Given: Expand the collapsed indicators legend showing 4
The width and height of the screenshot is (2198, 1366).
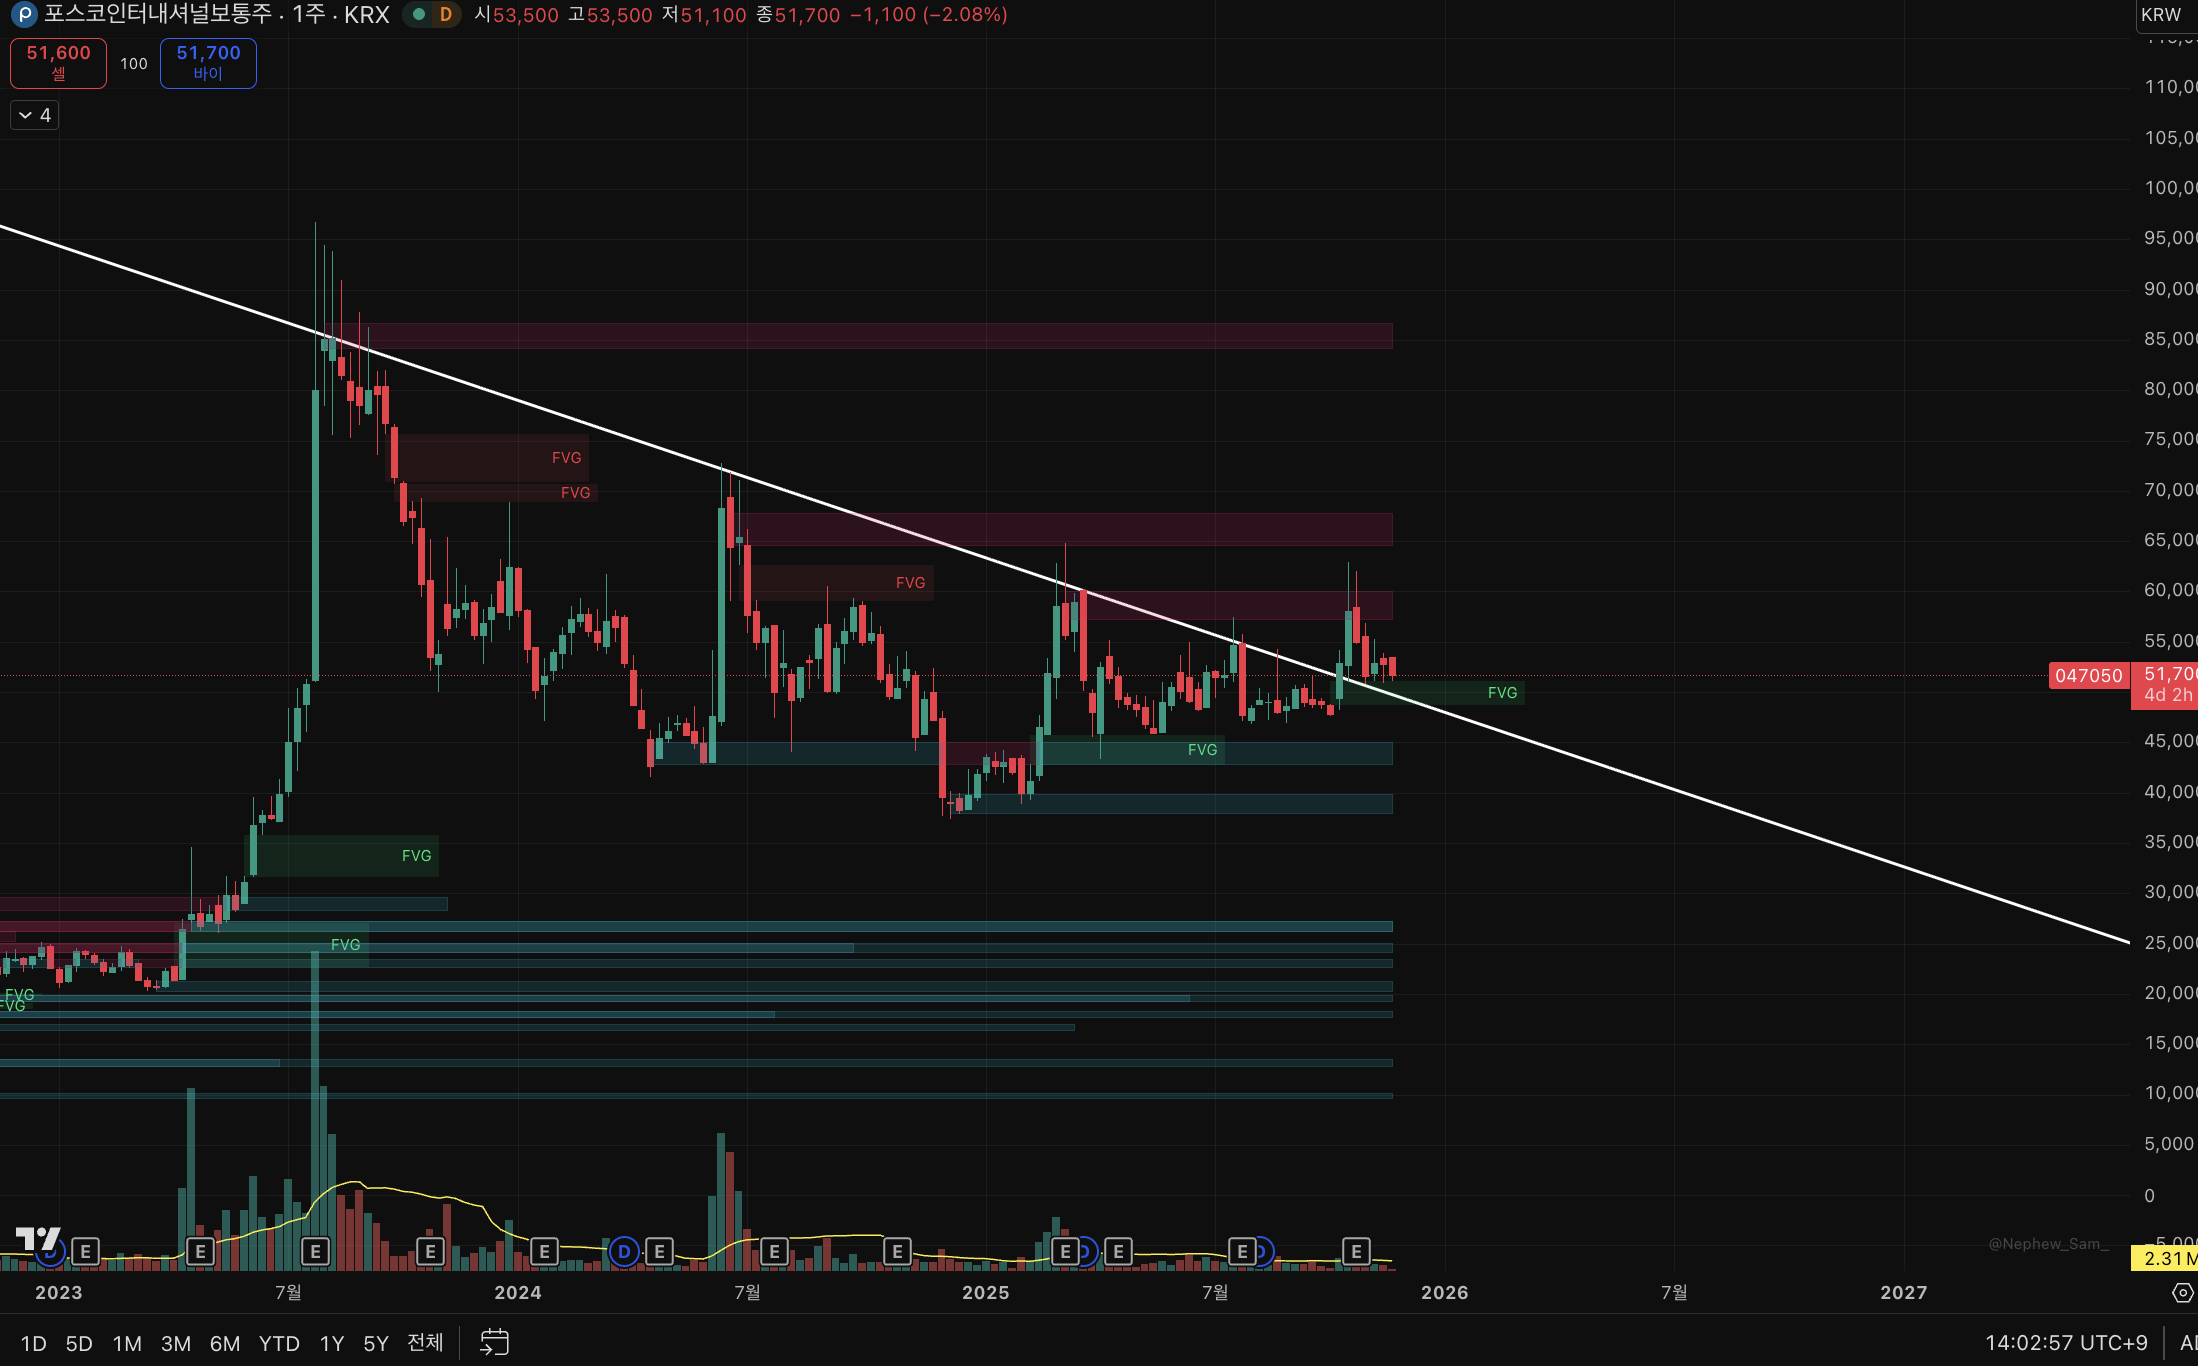Looking at the screenshot, I should [x=35, y=115].
